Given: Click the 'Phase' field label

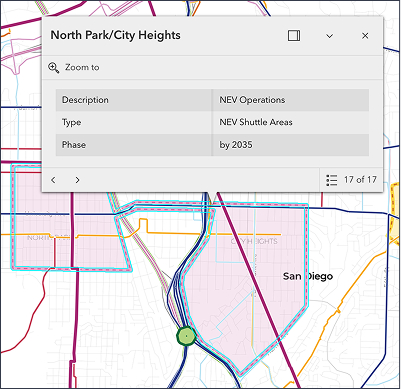Looking at the screenshot, I should (74, 145).
